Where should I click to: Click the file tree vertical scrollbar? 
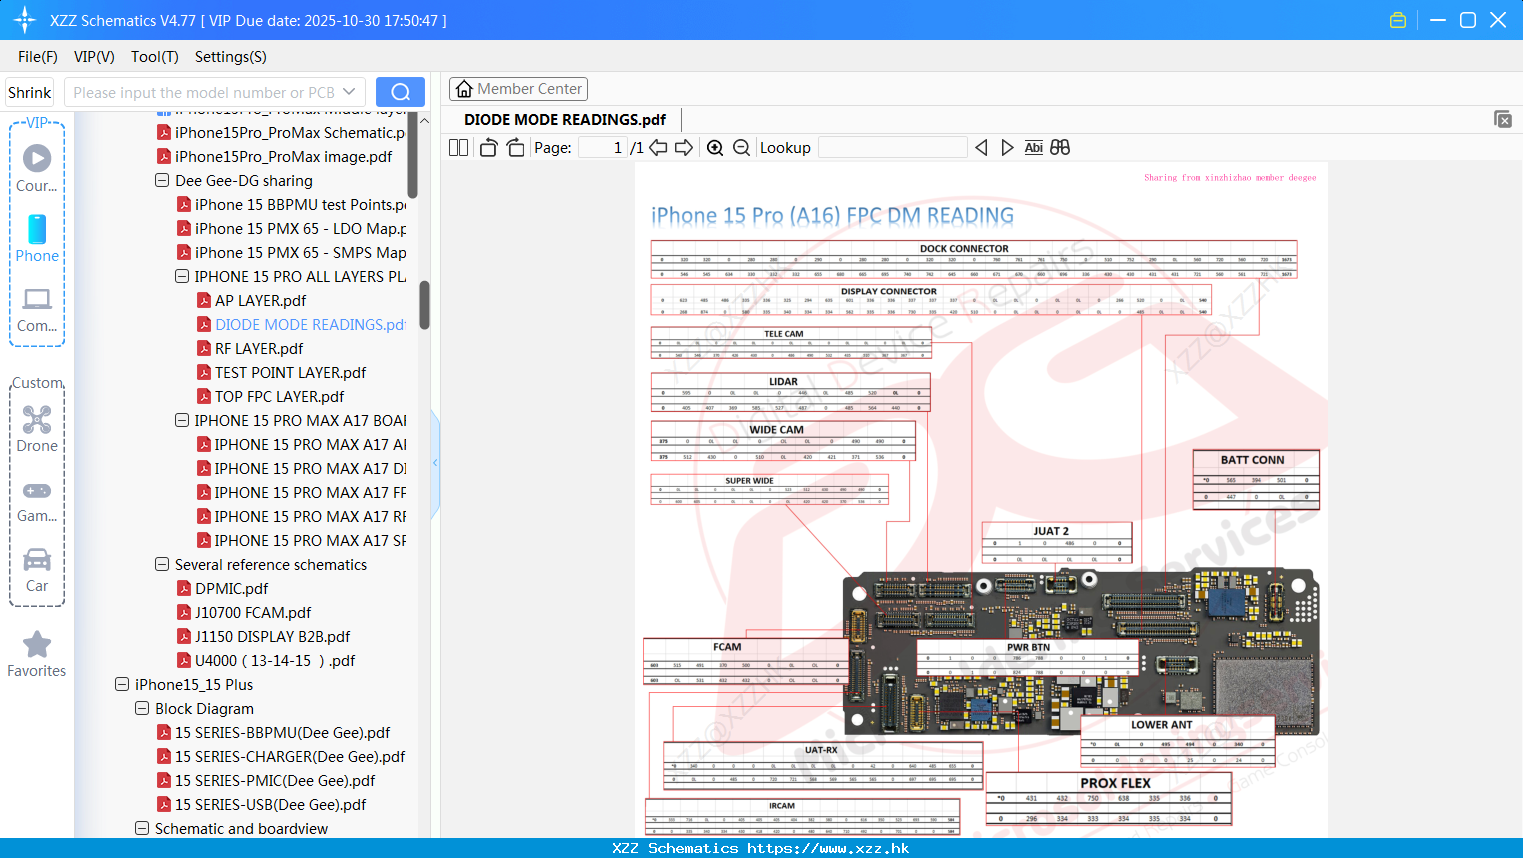425,305
